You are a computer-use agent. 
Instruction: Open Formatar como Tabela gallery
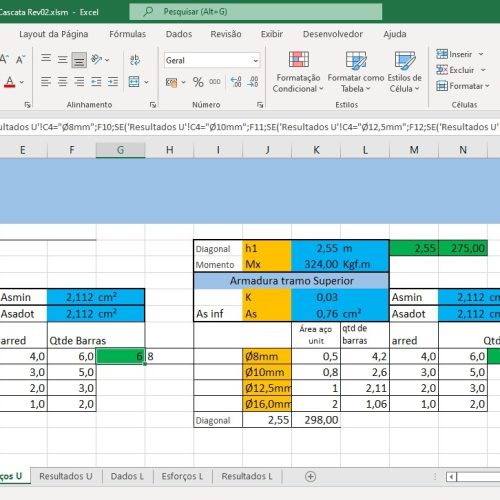pos(356,72)
